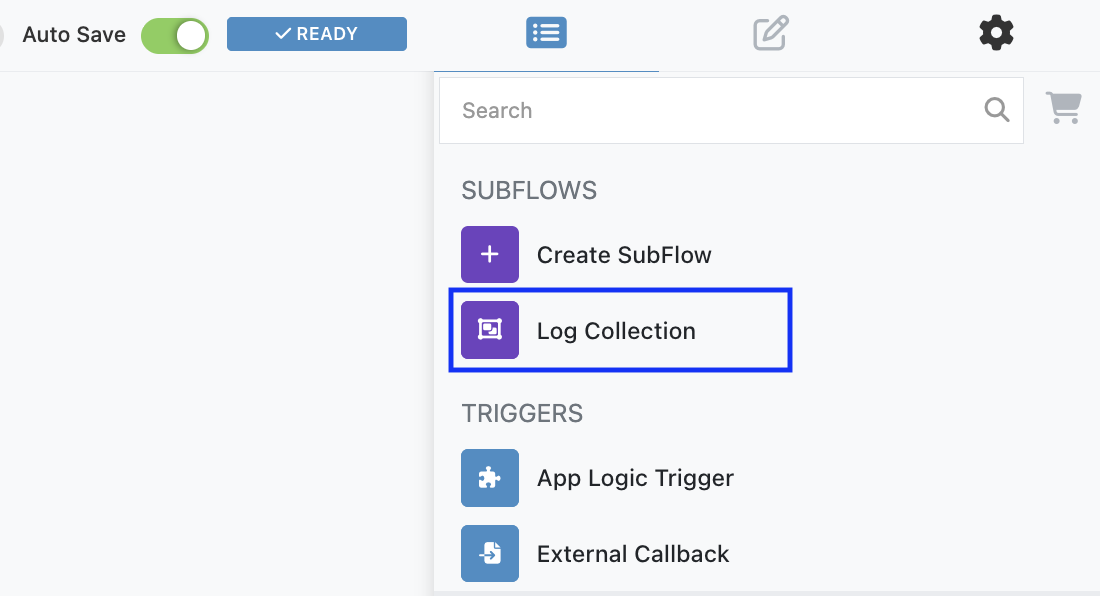Click inside the Search input field
This screenshot has height=596, width=1100.
tap(700, 110)
